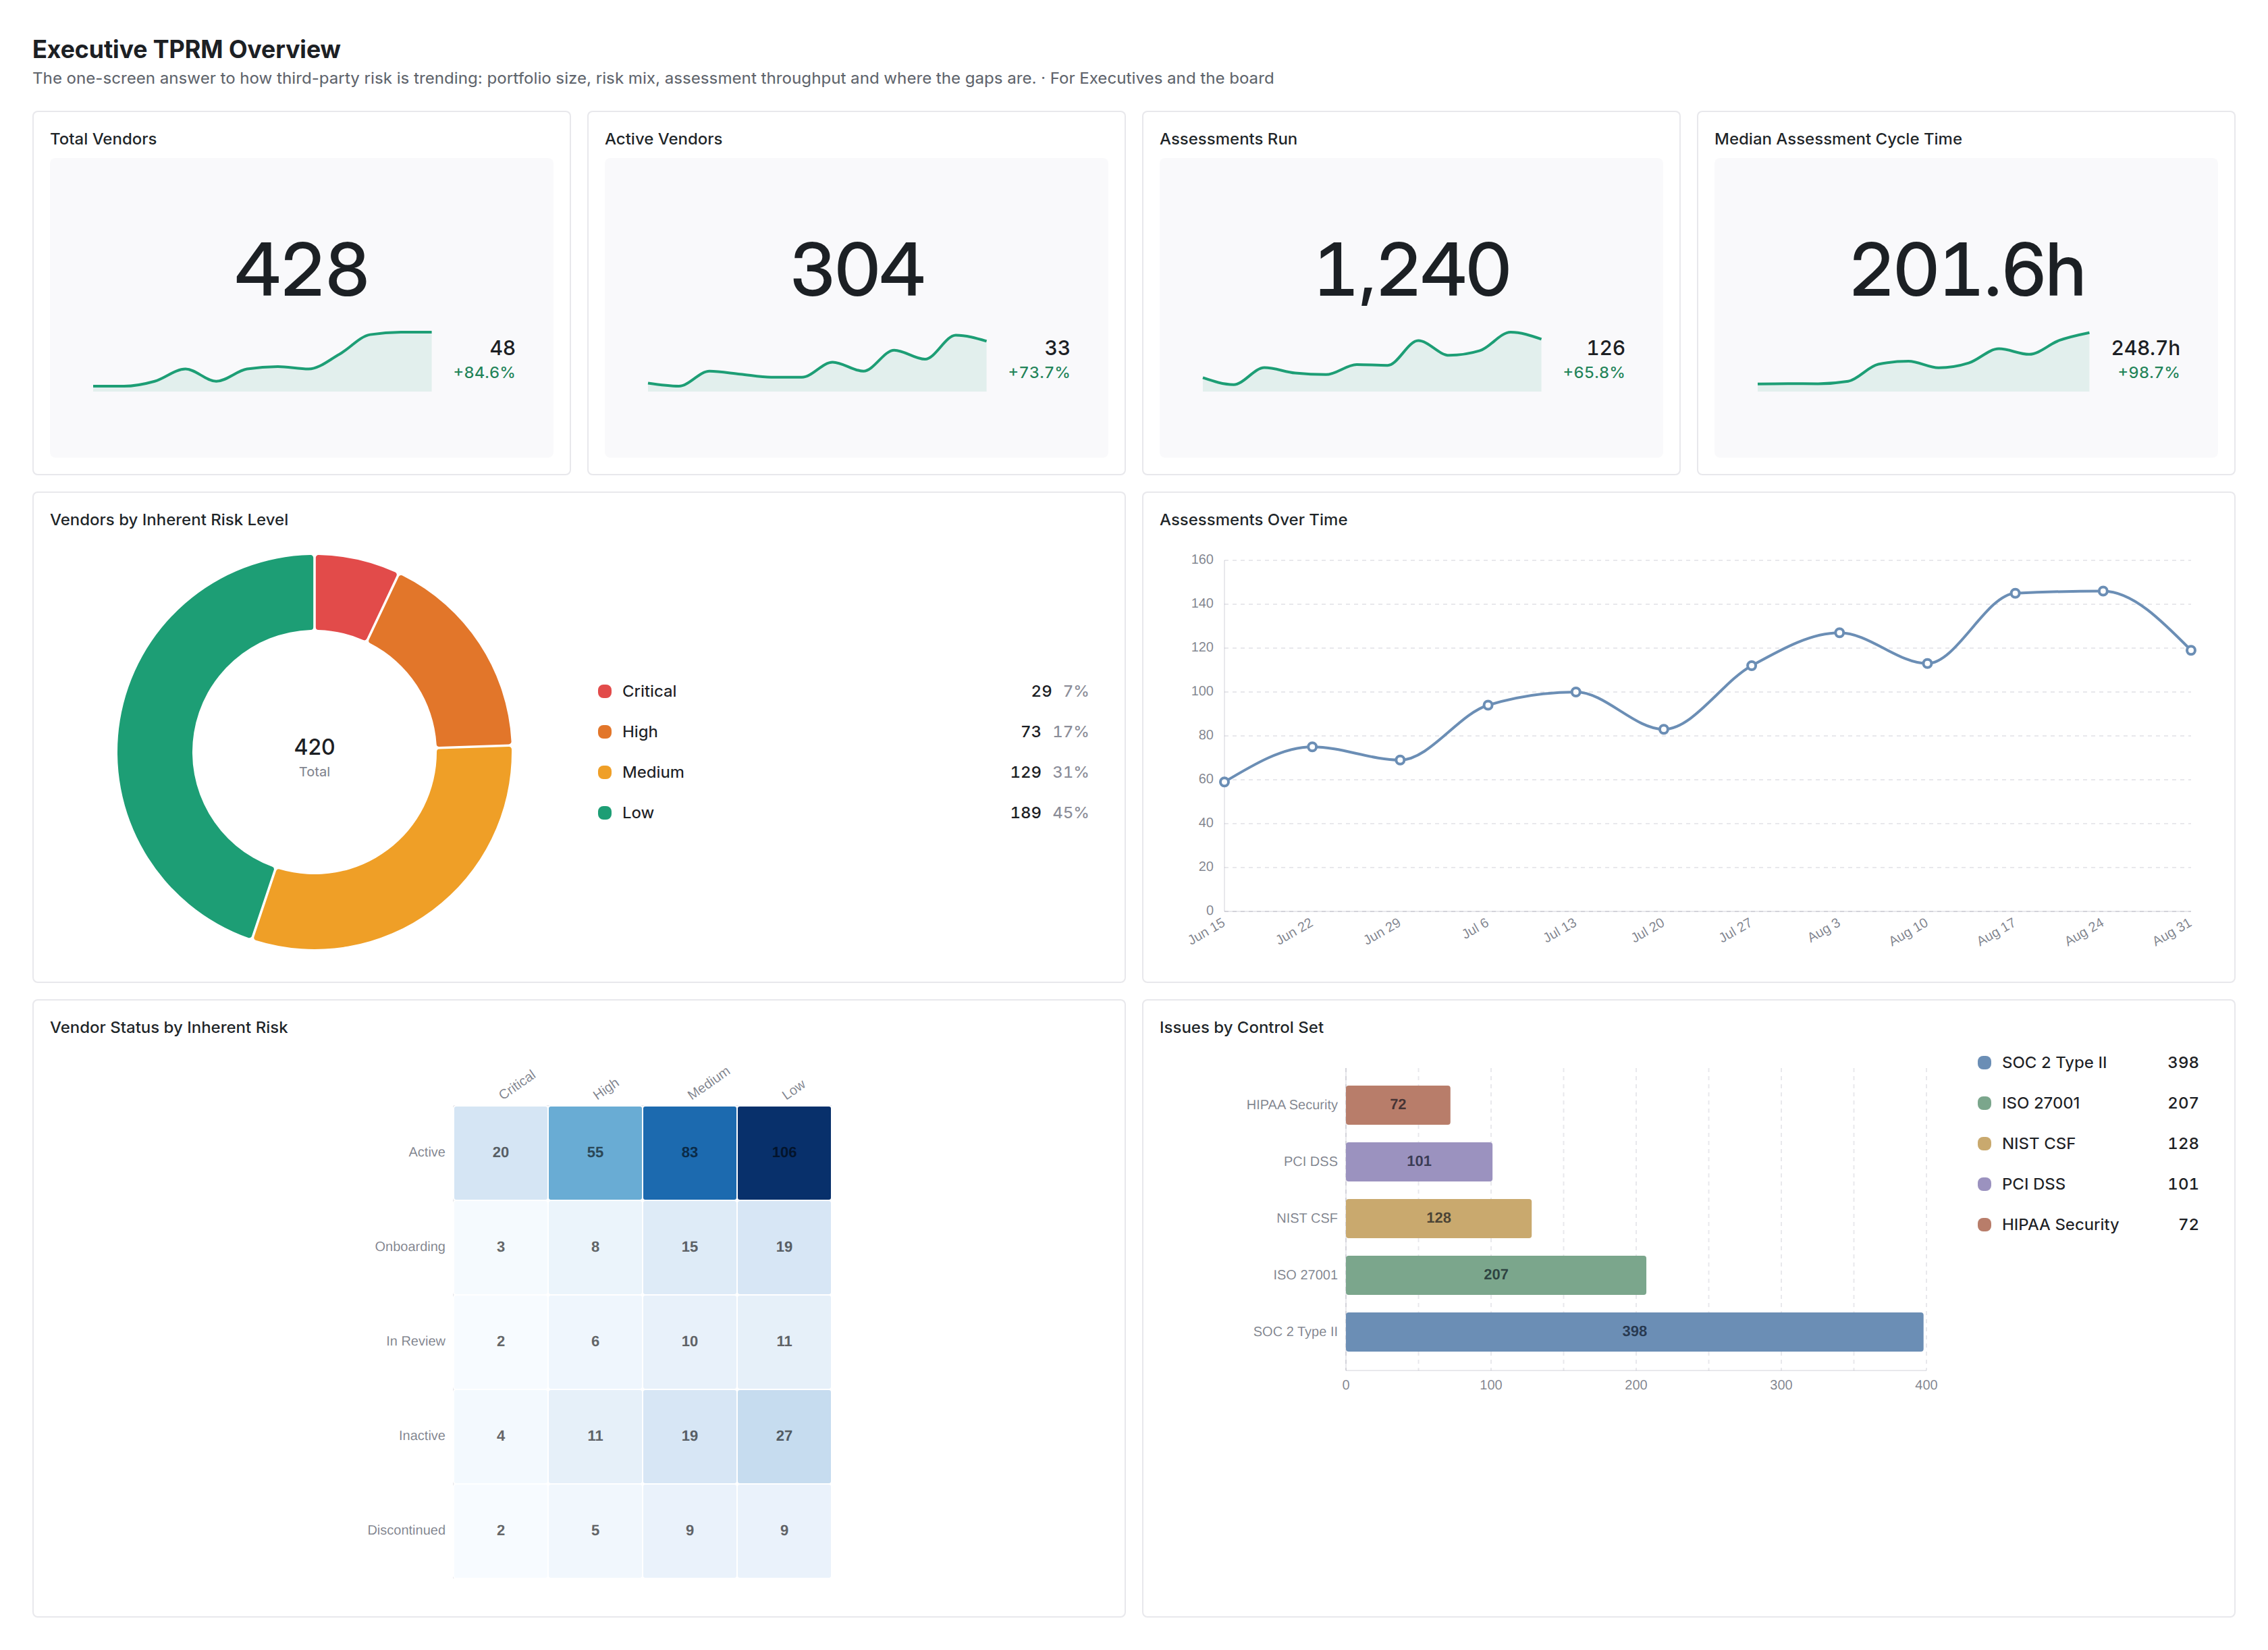Click the Medium heatmap column header
The image size is (2268, 1650).
708,1083
